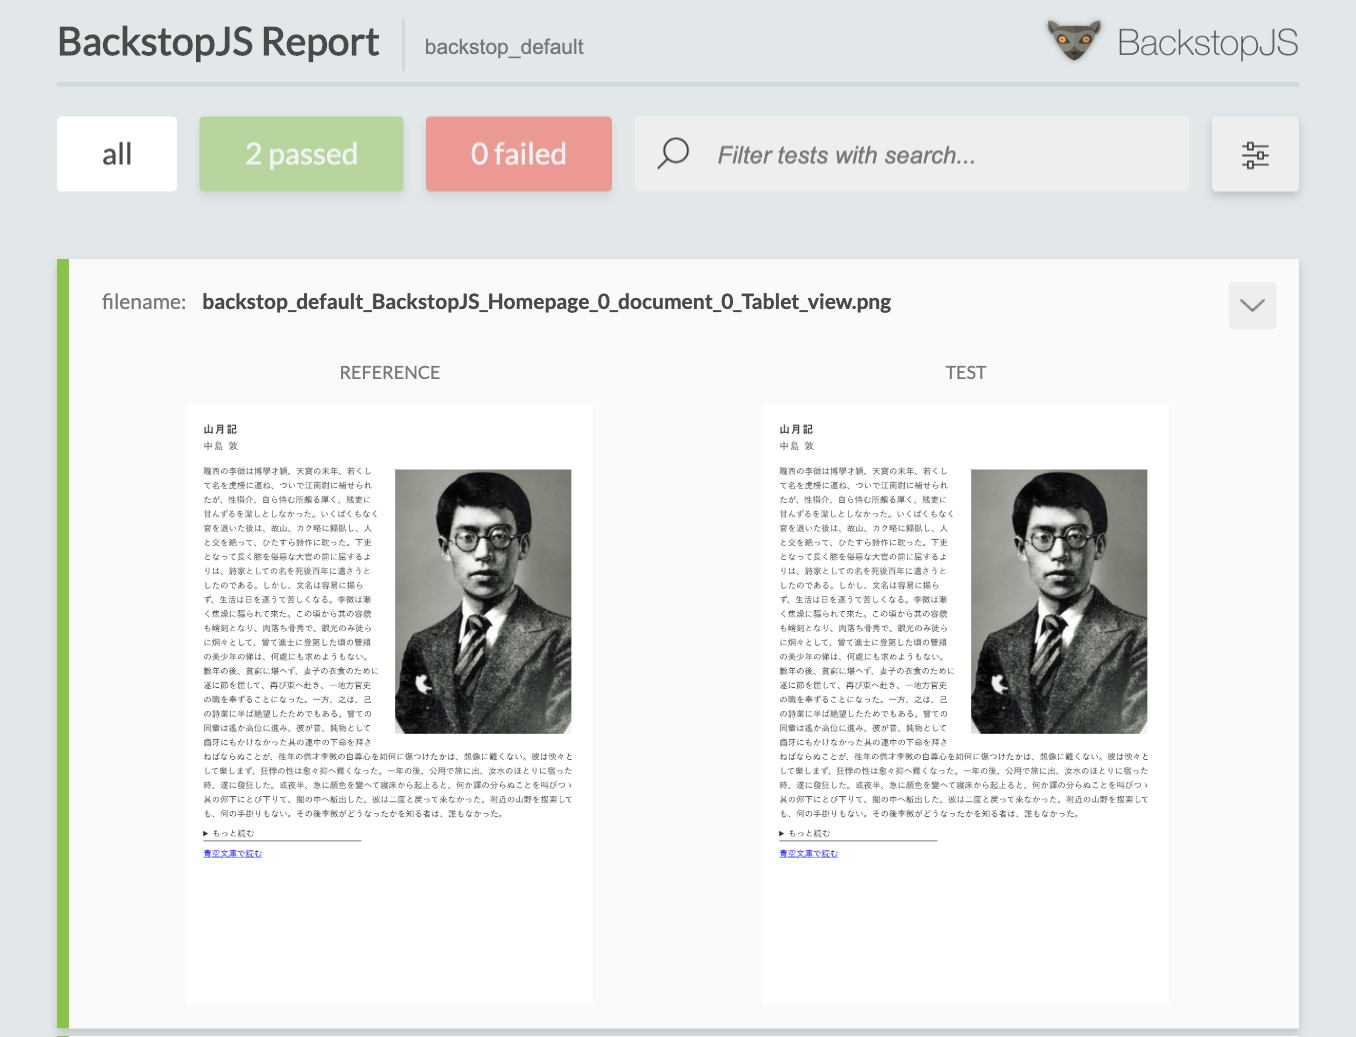Viewport: 1356px width, 1037px height.
Task: Click the BackstopJS lemur logo
Action: coord(1074,41)
